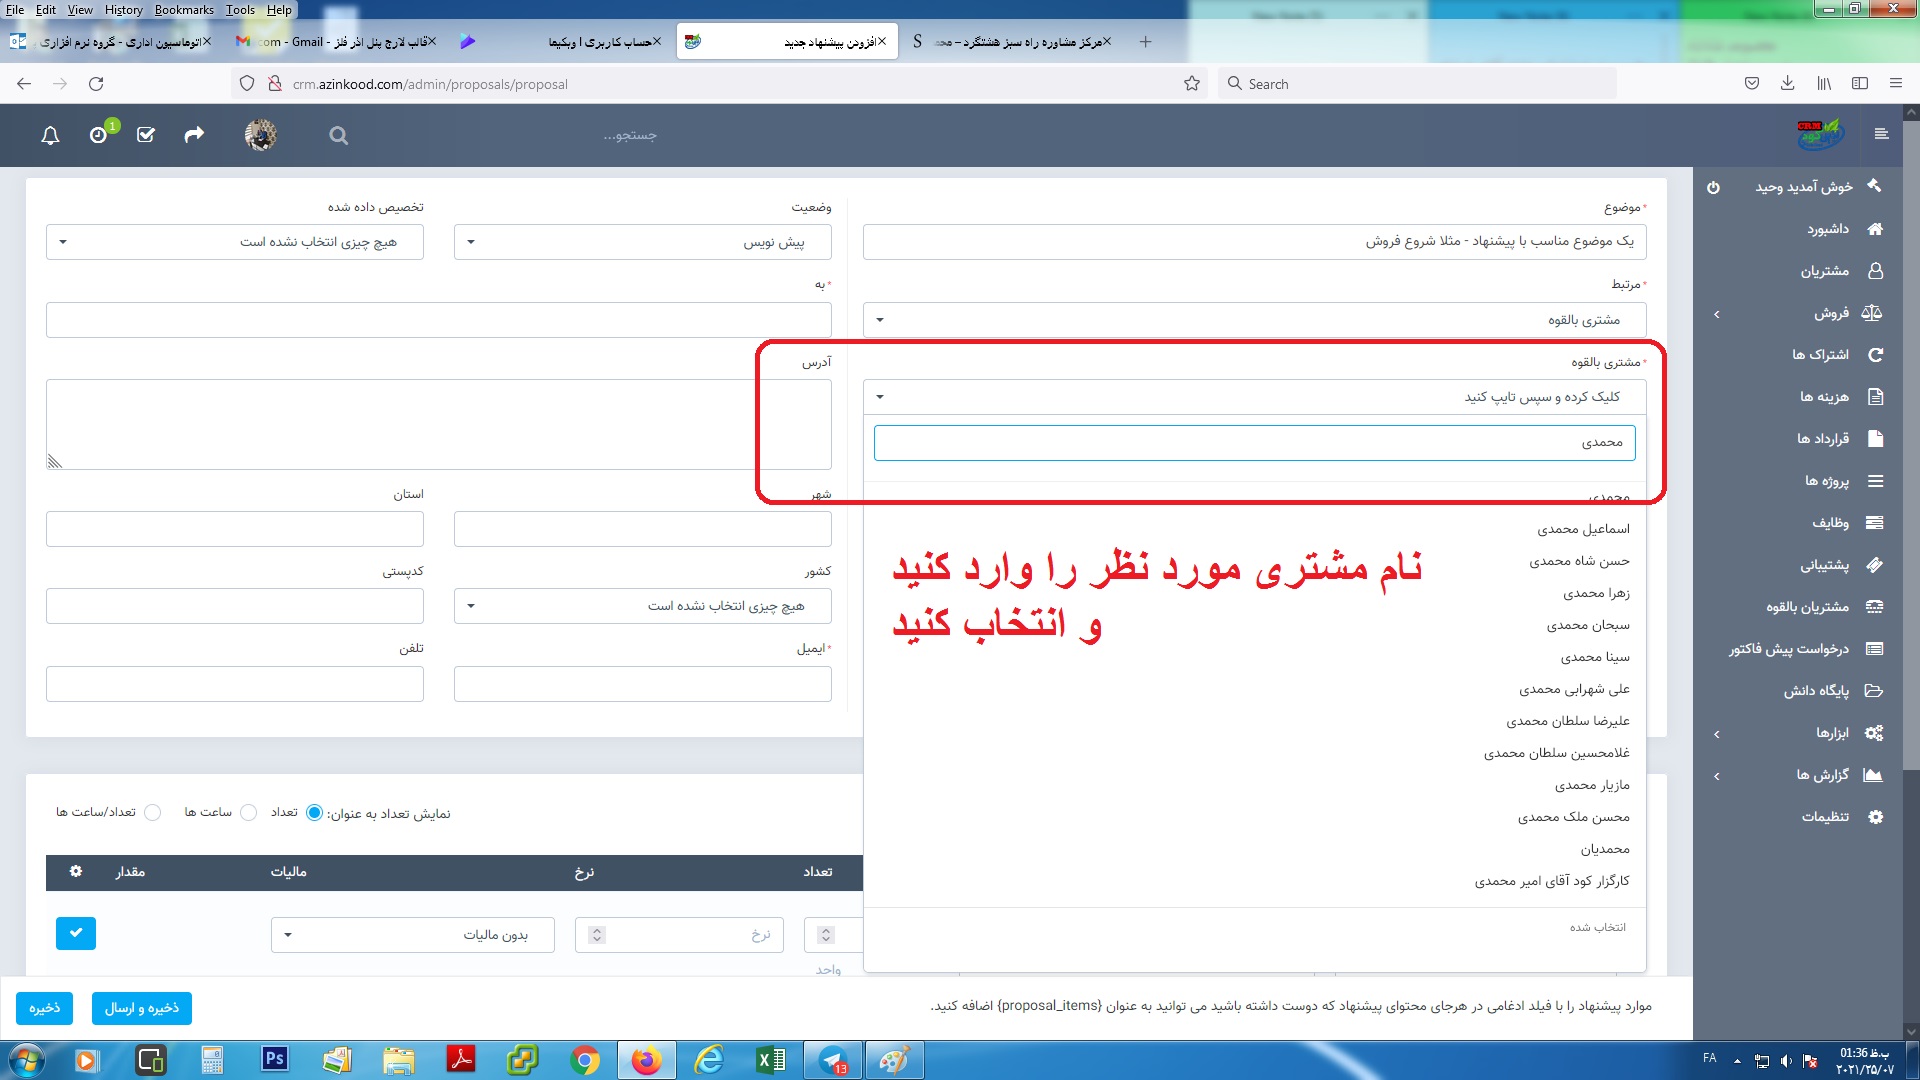Image resolution: width=1920 pixels, height=1080 pixels.
Task: Click the magnifier search icon in header
Action: pyautogui.click(x=339, y=135)
